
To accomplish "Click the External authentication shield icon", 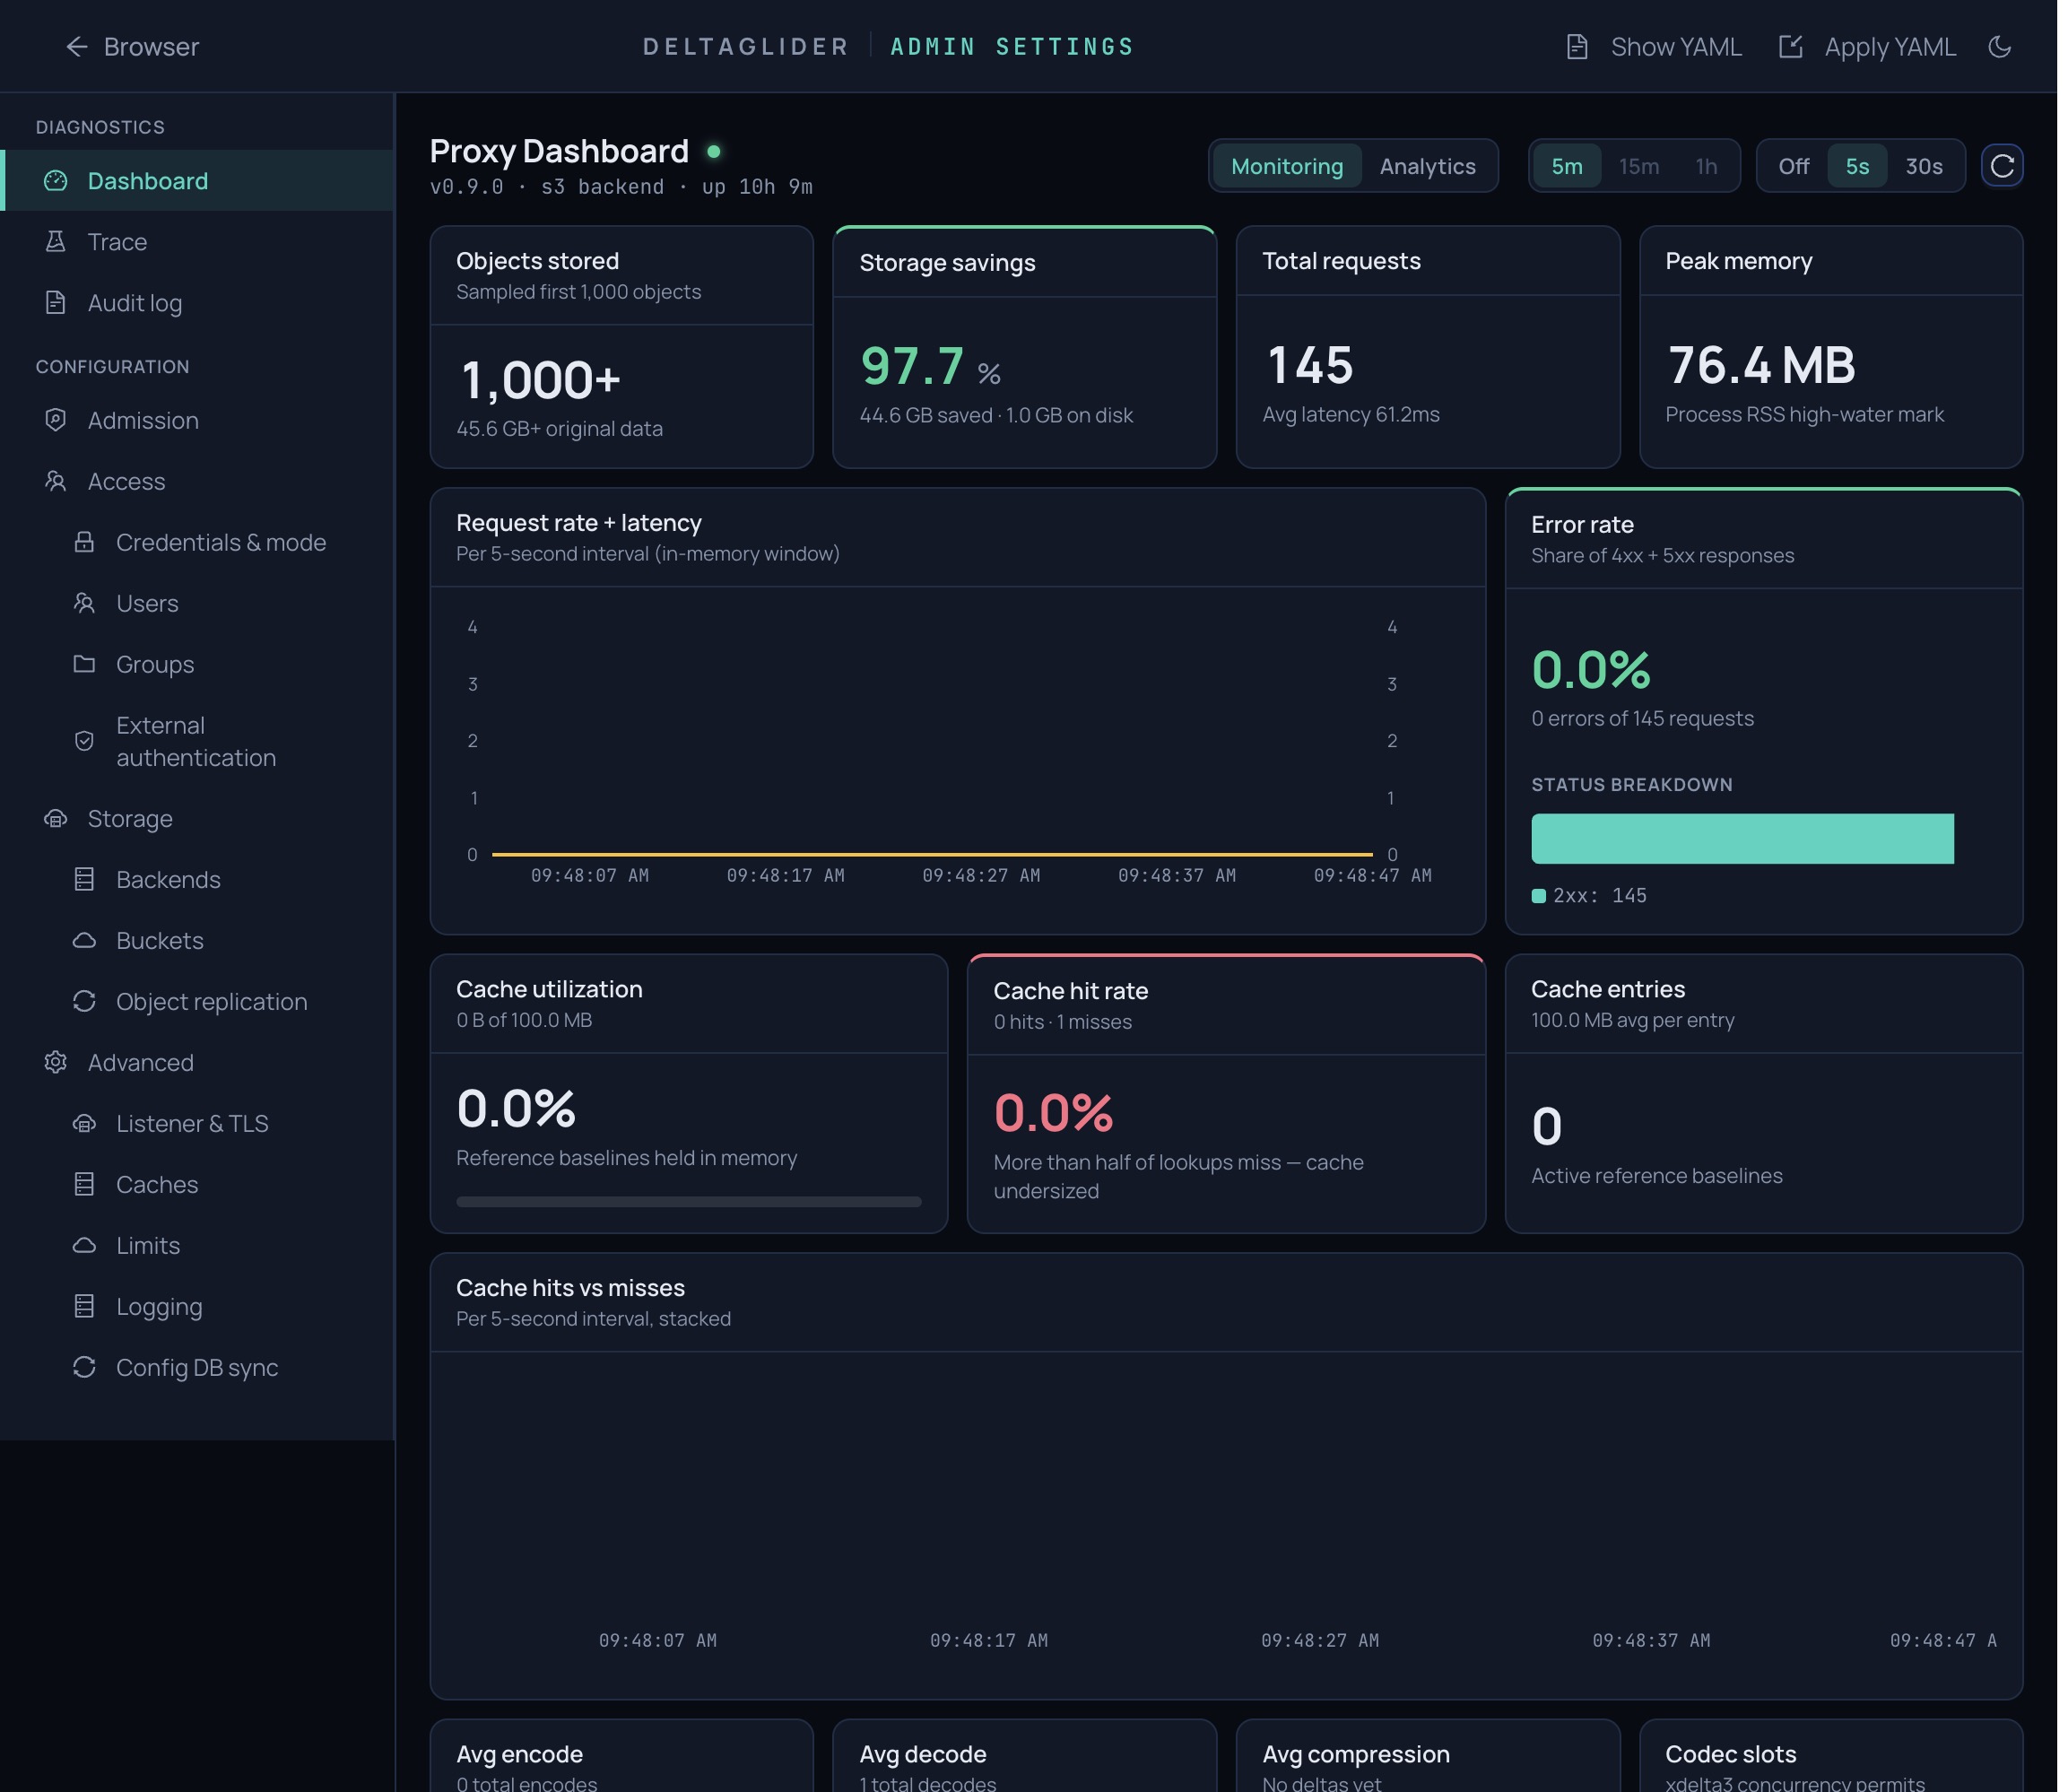I will tap(84, 741).
